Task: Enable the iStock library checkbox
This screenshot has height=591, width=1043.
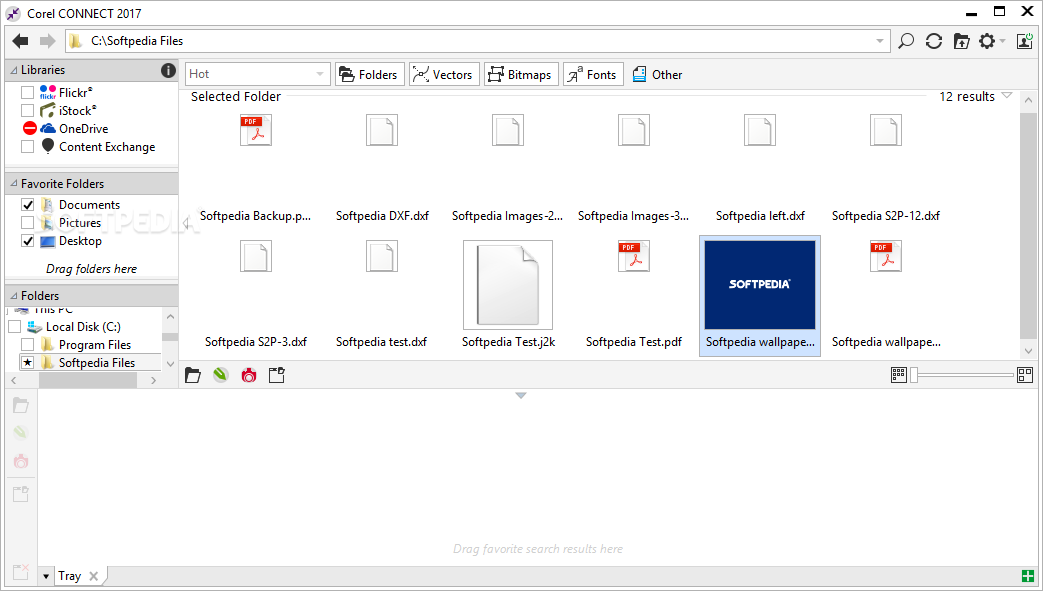Action: coord(27,110)
